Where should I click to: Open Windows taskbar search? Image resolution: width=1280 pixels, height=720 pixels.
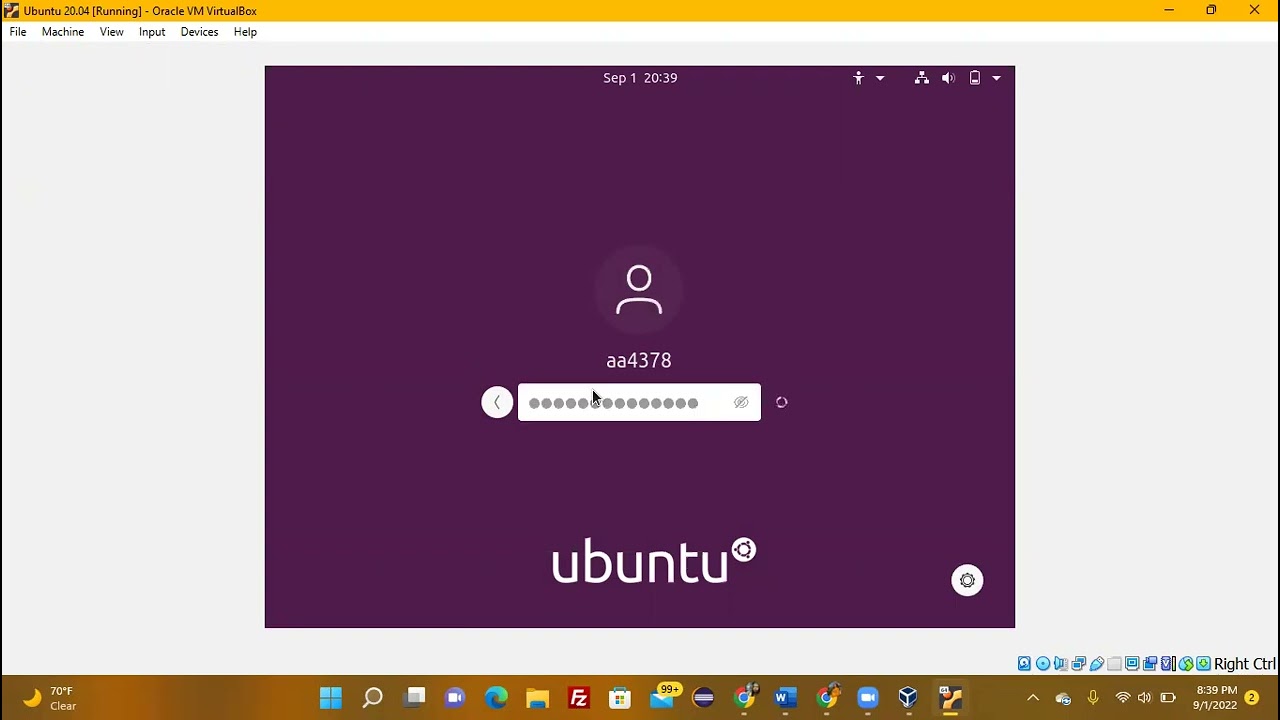[372, 697]
